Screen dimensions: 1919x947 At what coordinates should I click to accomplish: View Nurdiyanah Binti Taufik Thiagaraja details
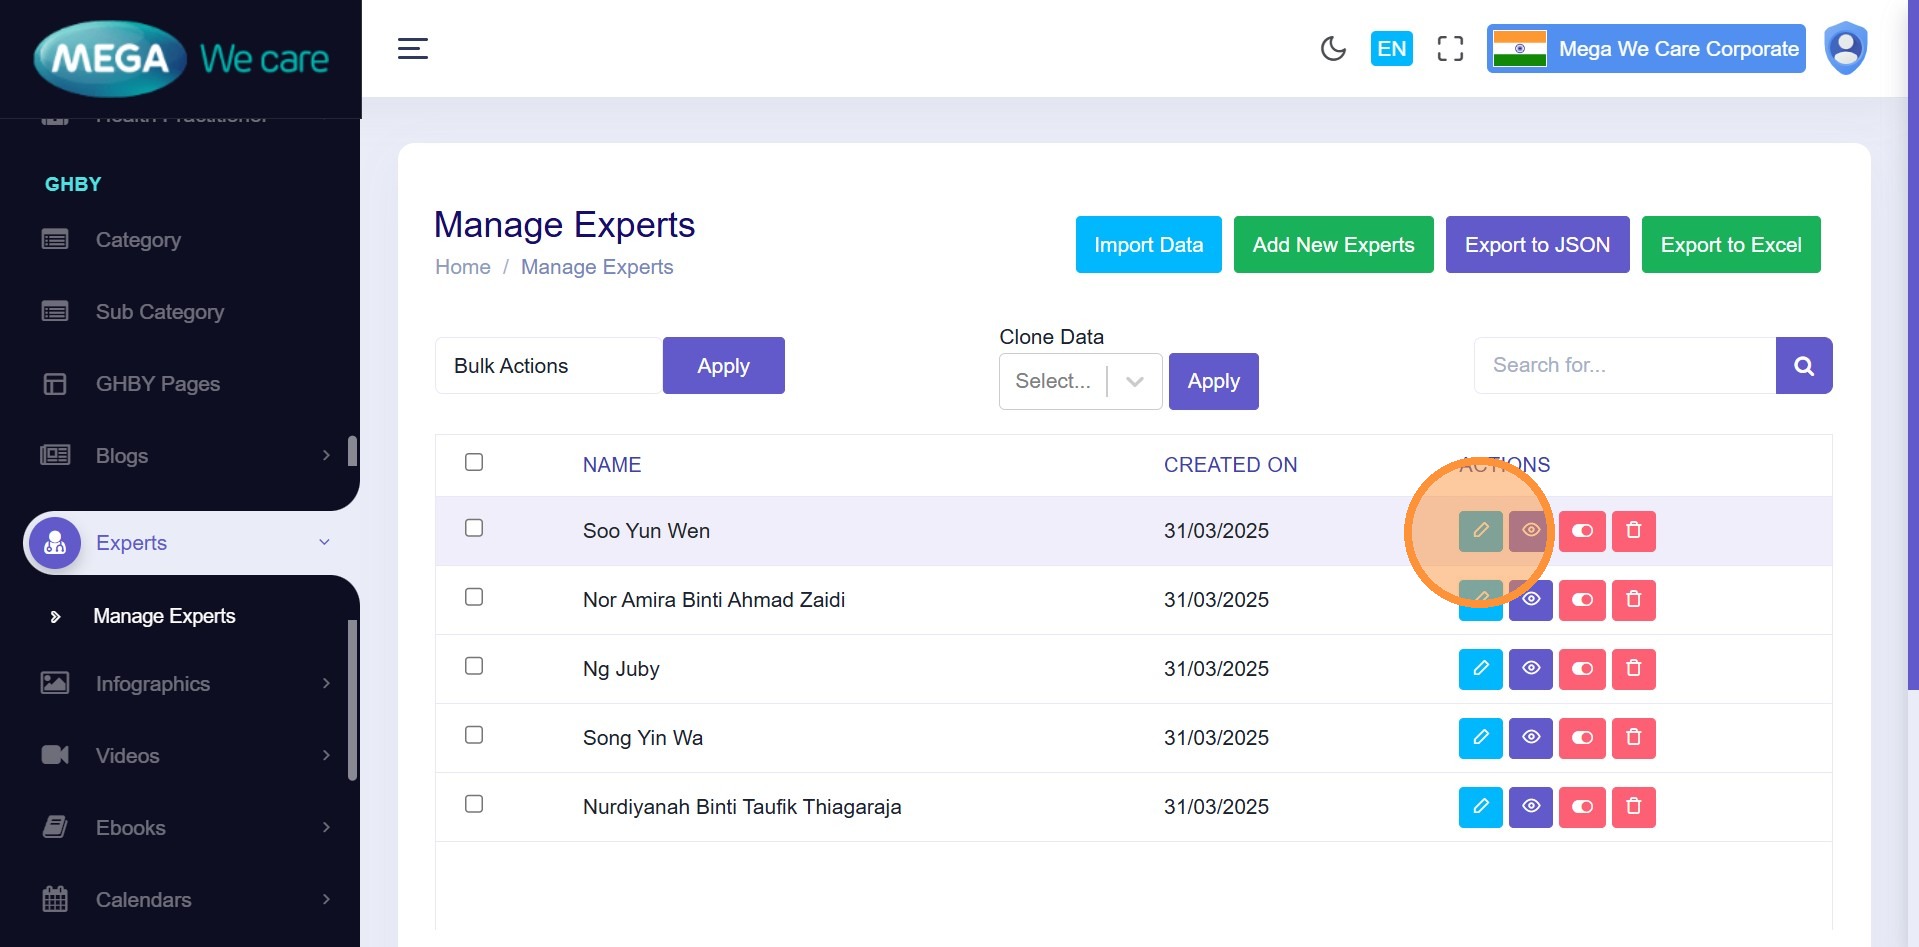coord(1530,807)
